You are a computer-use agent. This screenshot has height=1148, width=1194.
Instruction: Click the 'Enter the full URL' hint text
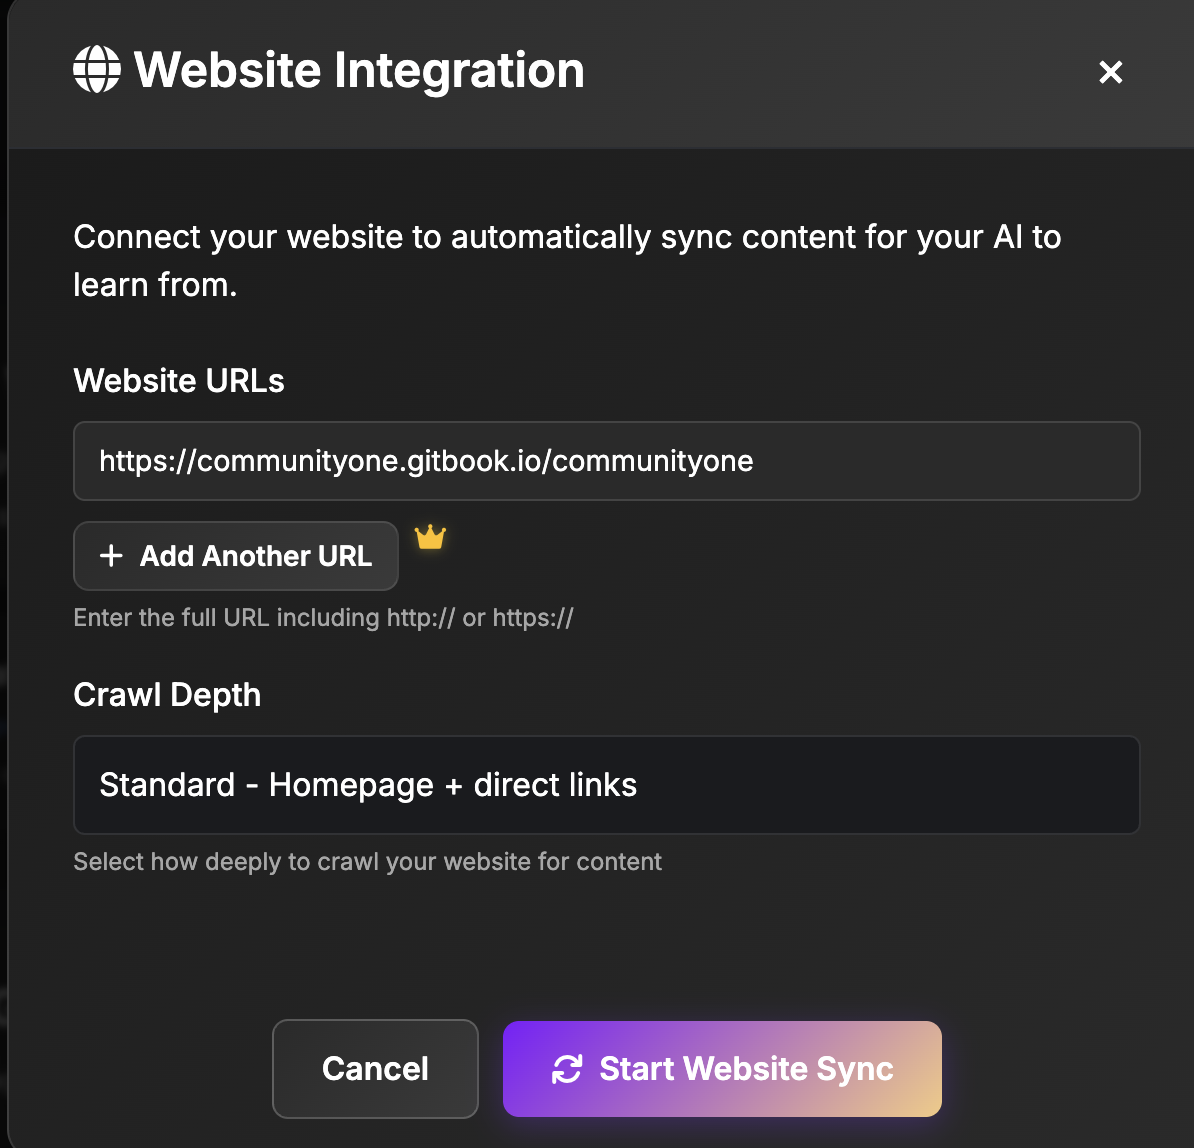click(x=323, y=617)
